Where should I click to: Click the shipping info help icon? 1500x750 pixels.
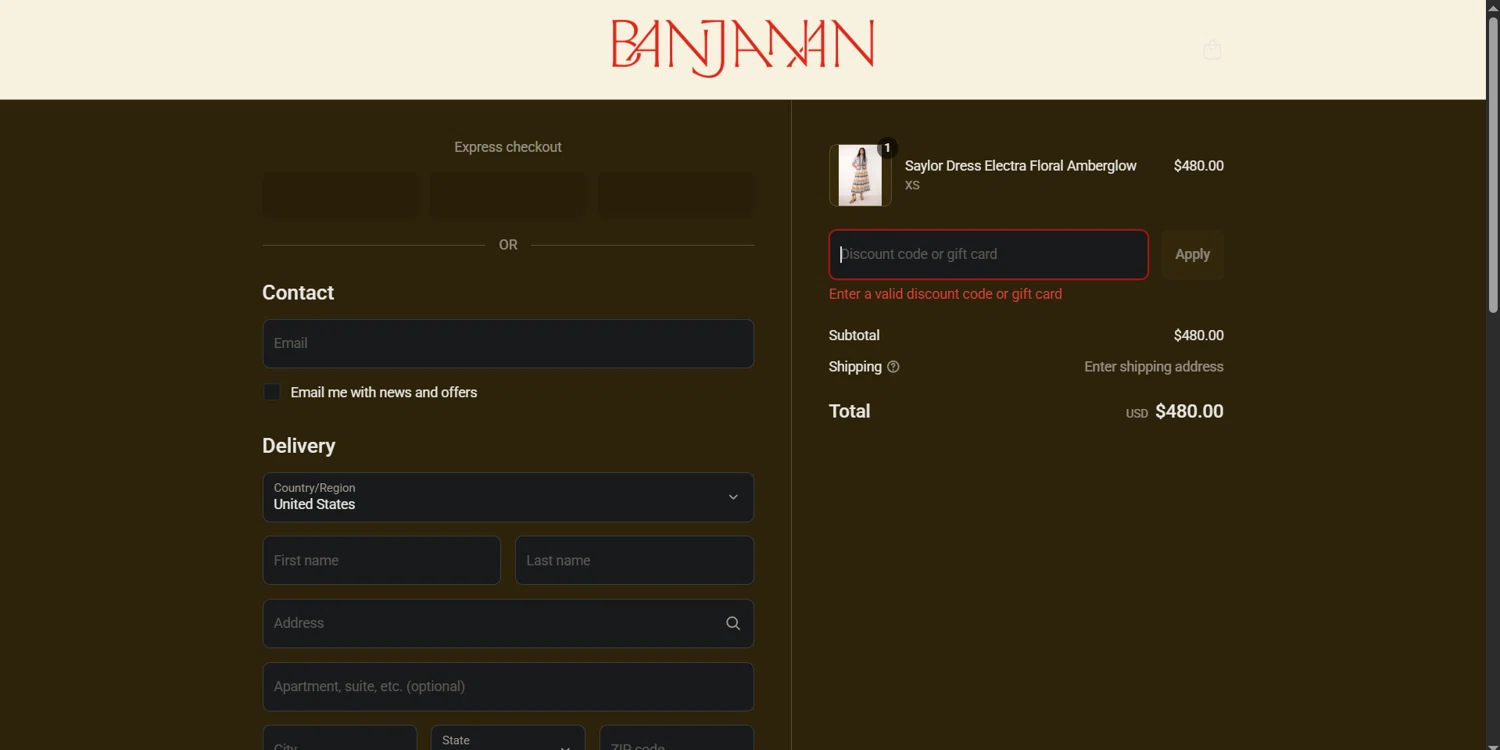tap(893, 367)
